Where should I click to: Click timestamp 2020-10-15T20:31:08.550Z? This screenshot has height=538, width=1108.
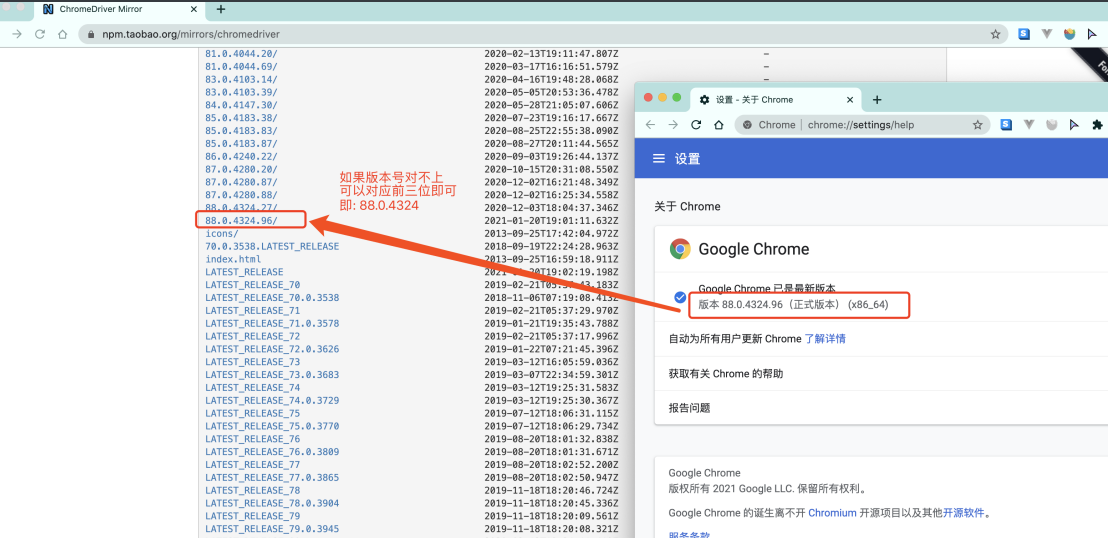click(x=551, y=169)
